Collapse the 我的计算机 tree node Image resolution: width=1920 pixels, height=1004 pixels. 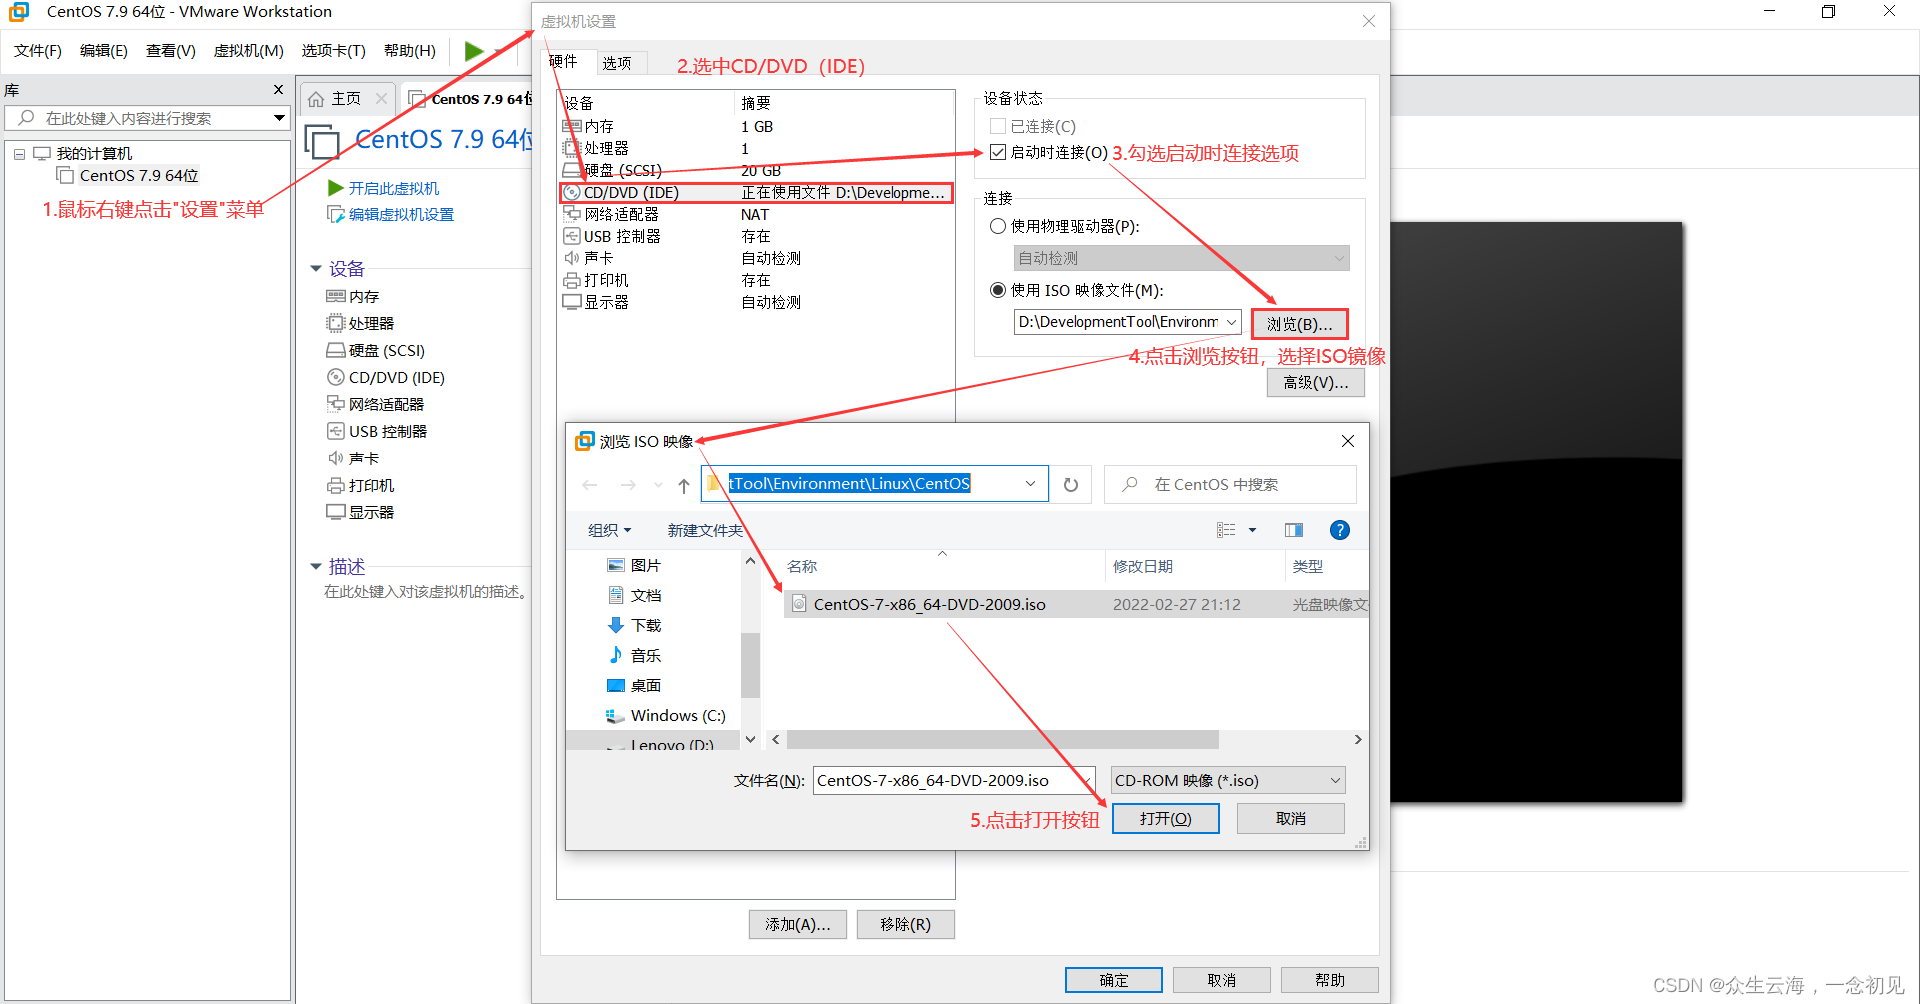(19, 154)
